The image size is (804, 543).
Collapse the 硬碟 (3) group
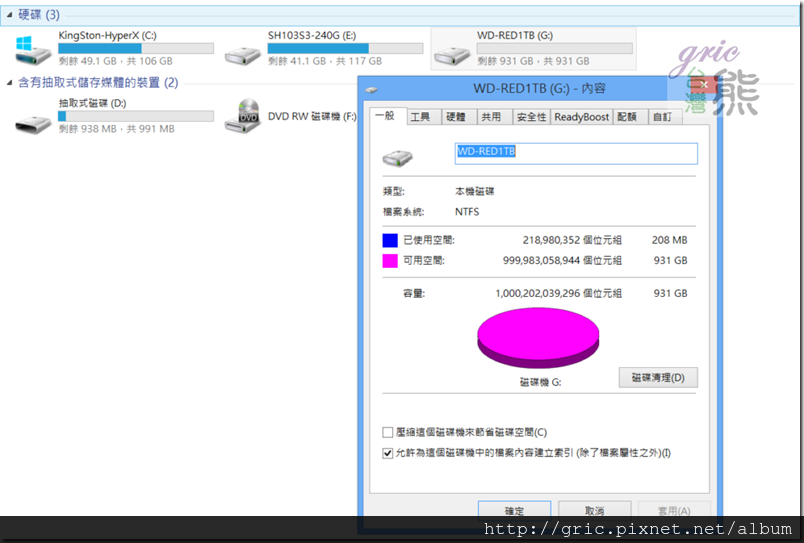tap(9, 15)
